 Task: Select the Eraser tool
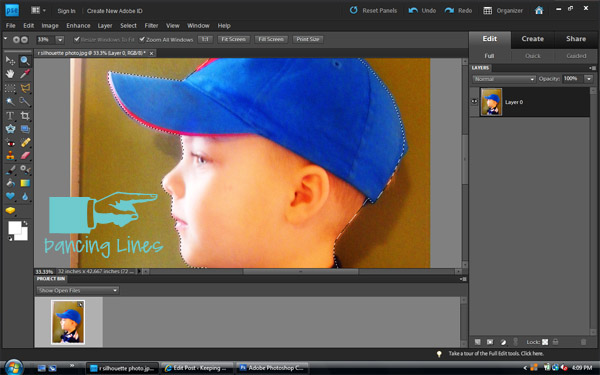click(25, 156)
